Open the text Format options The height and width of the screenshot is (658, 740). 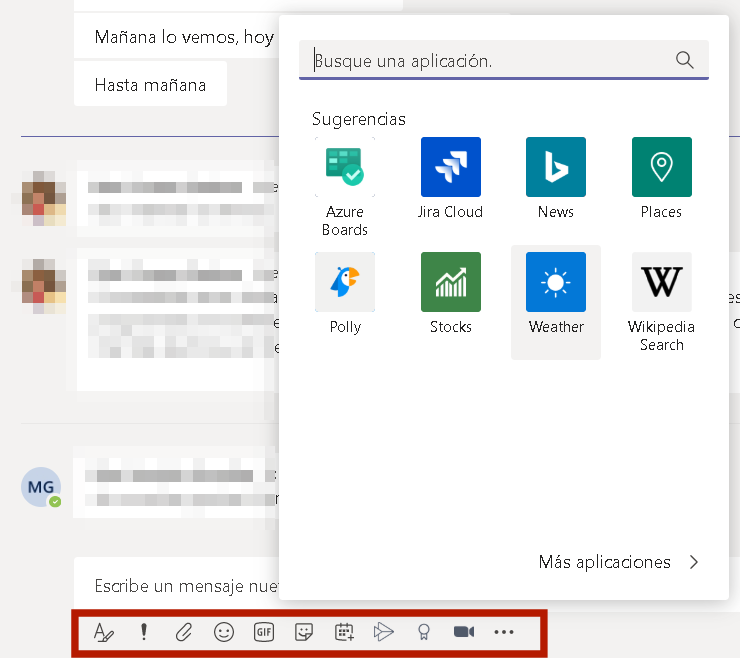tap(103, 632)
